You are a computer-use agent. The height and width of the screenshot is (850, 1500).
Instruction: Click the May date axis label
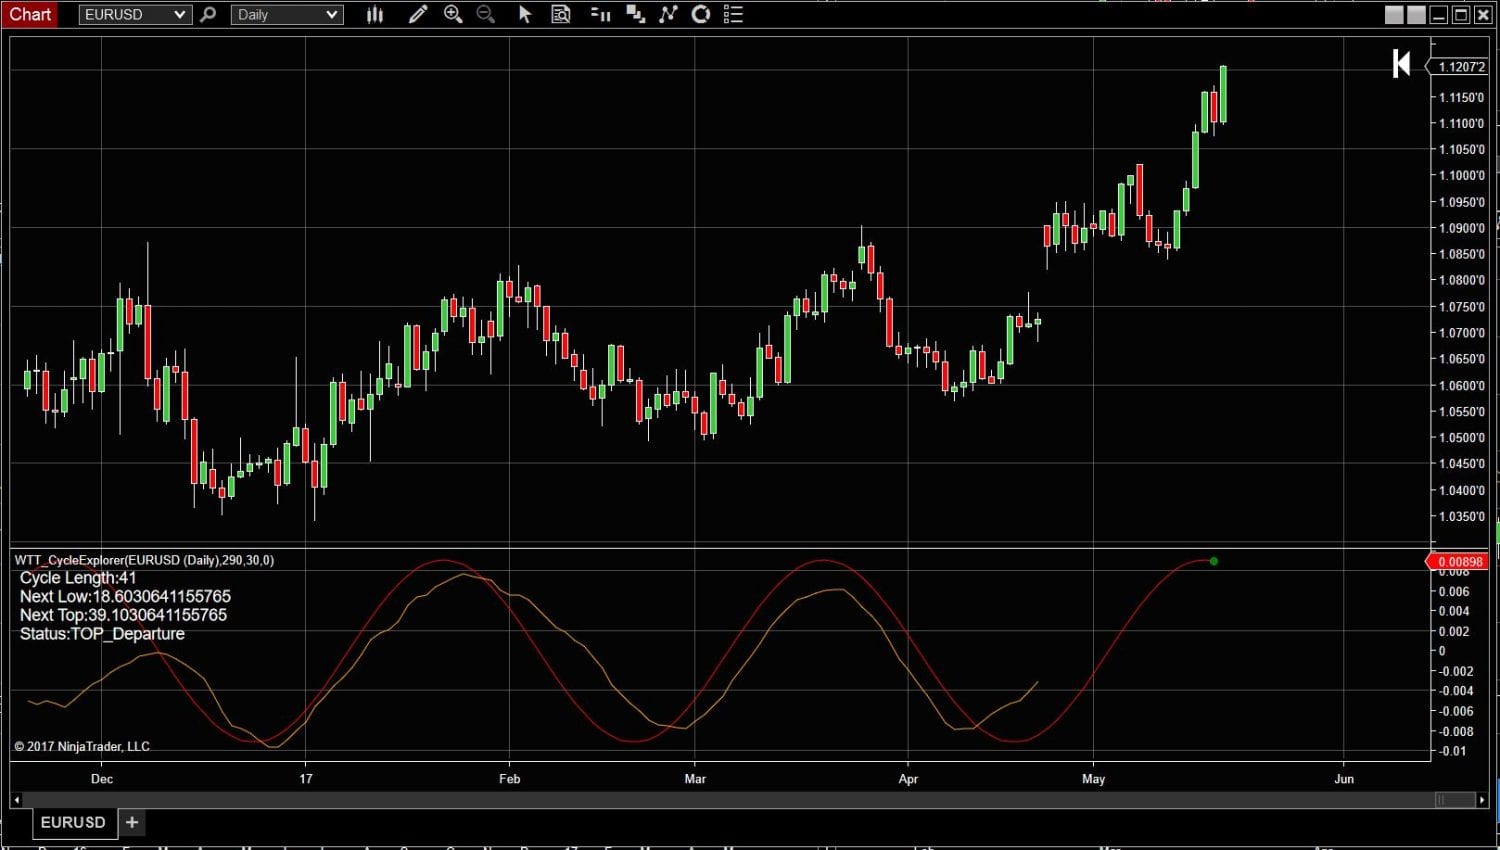(x=1094, y=779)
